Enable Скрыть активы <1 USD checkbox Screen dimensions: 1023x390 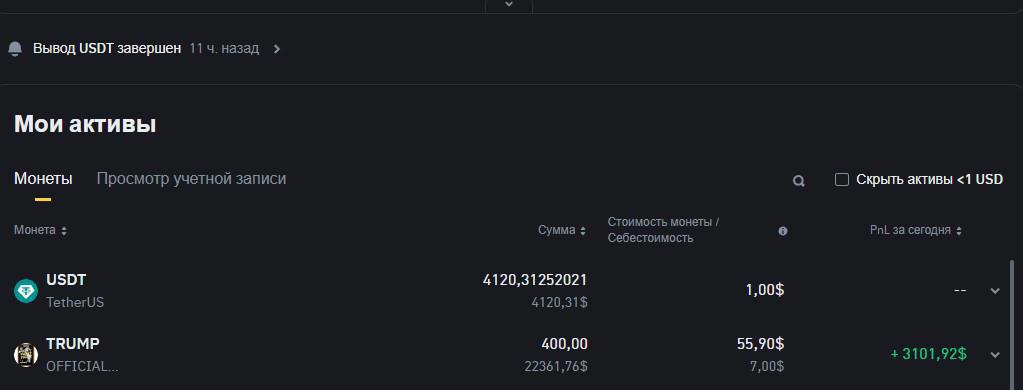pyautogui.click(x=842, y=179)
